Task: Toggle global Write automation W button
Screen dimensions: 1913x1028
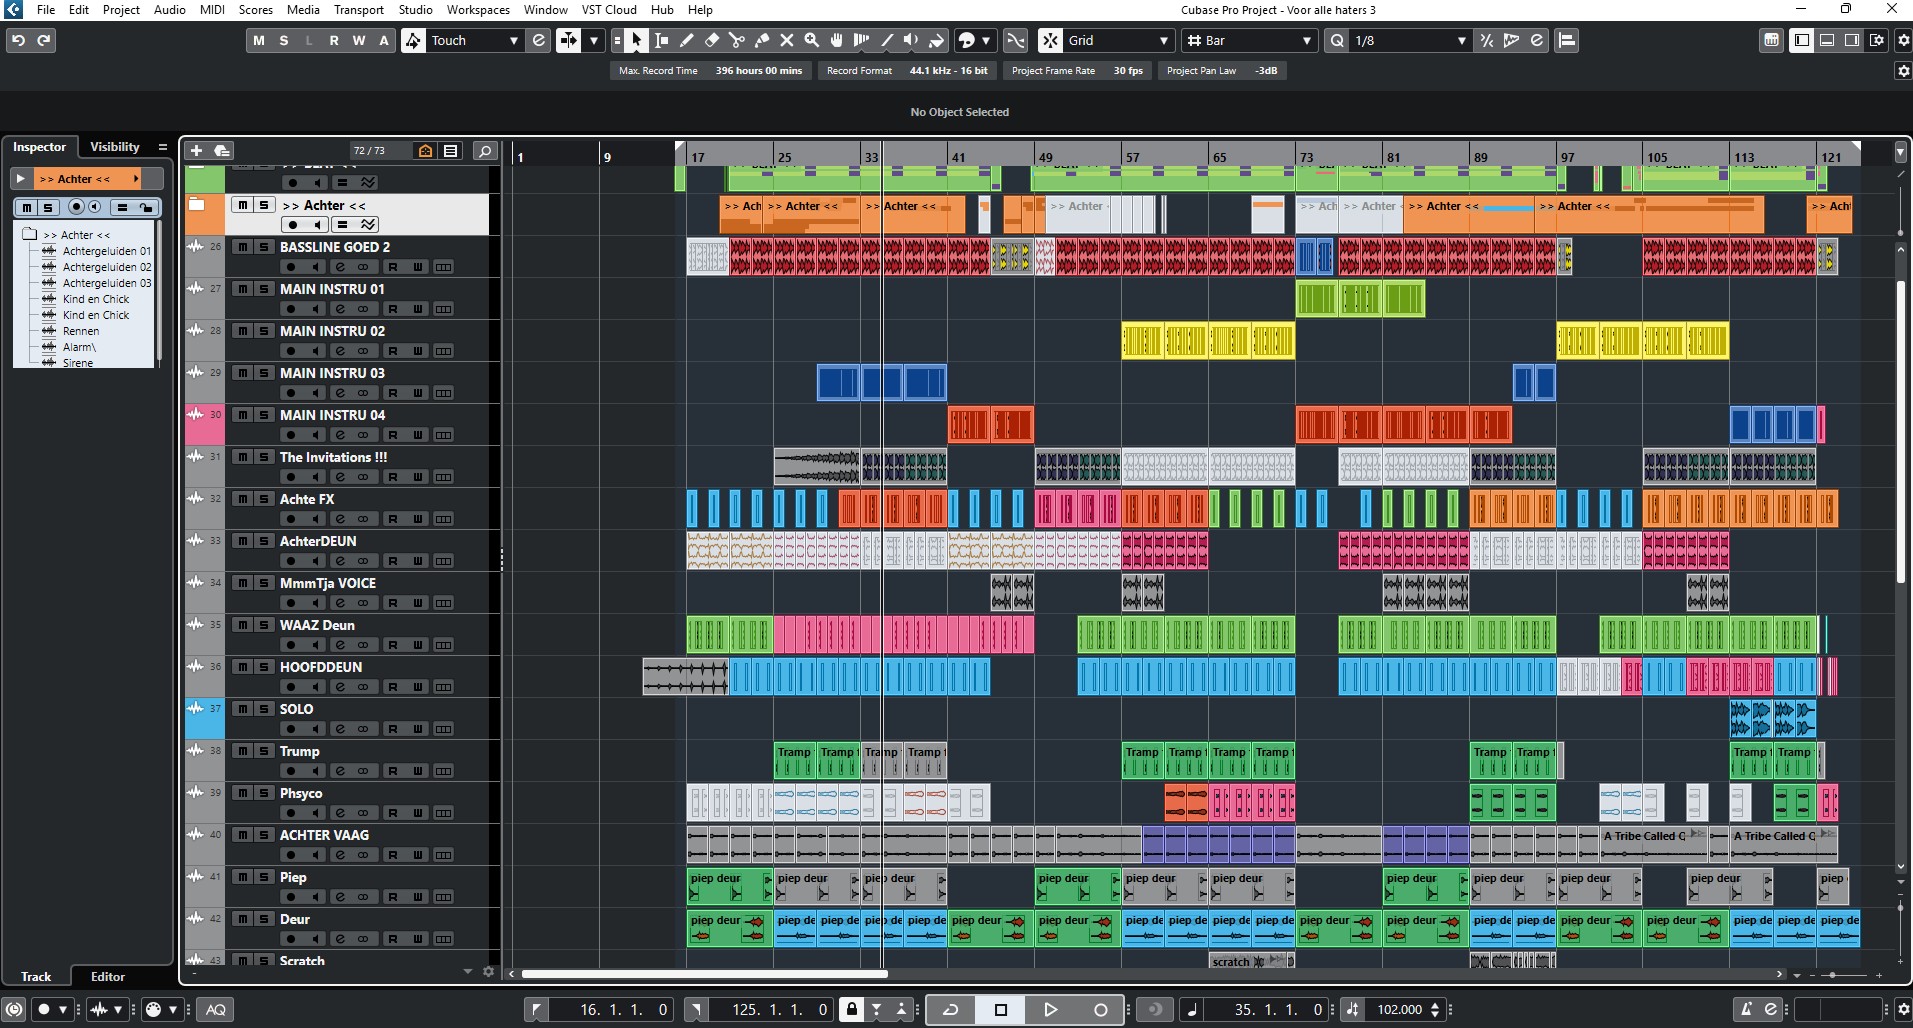Action: coord(359,40)
